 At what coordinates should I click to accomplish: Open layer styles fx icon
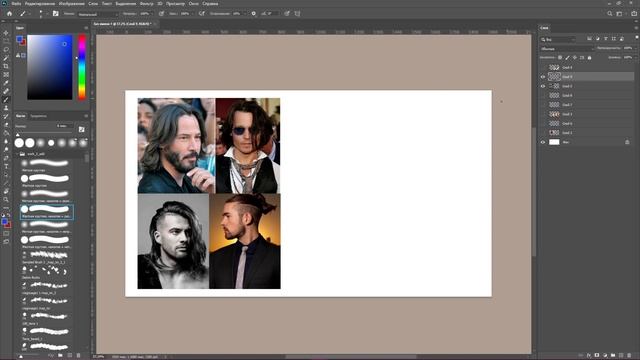click(589, 356)
